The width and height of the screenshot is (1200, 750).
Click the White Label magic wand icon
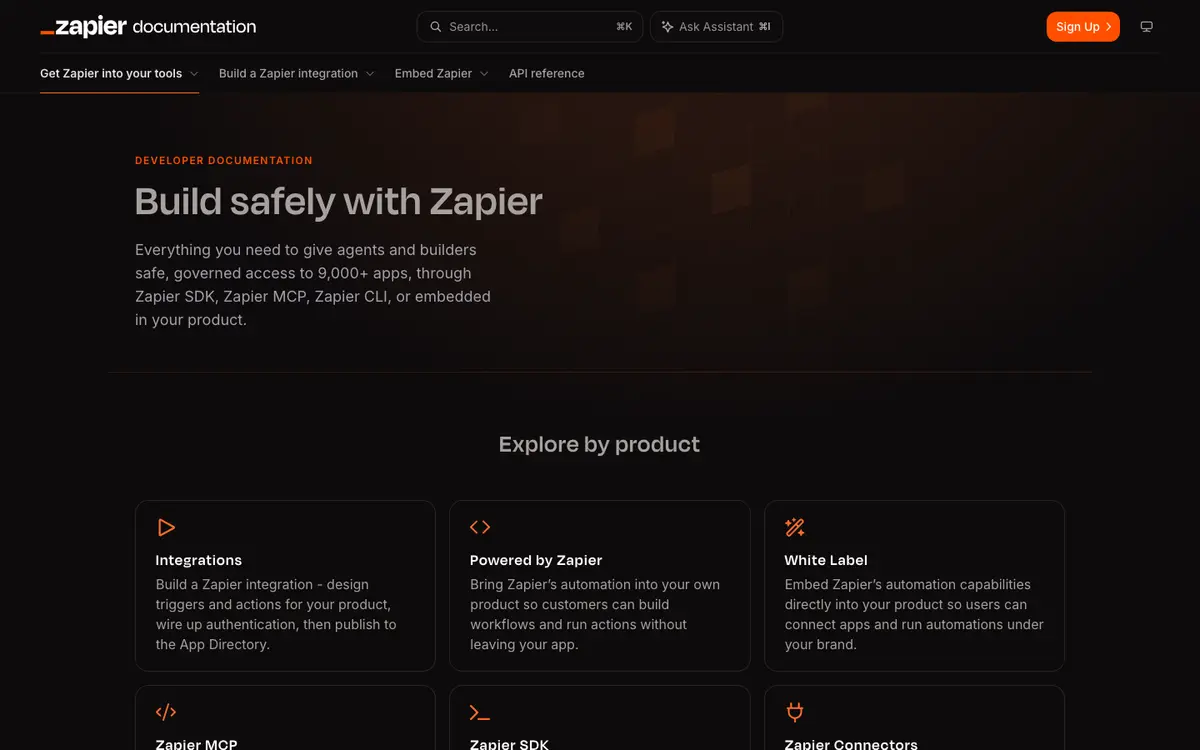point(795,527)
